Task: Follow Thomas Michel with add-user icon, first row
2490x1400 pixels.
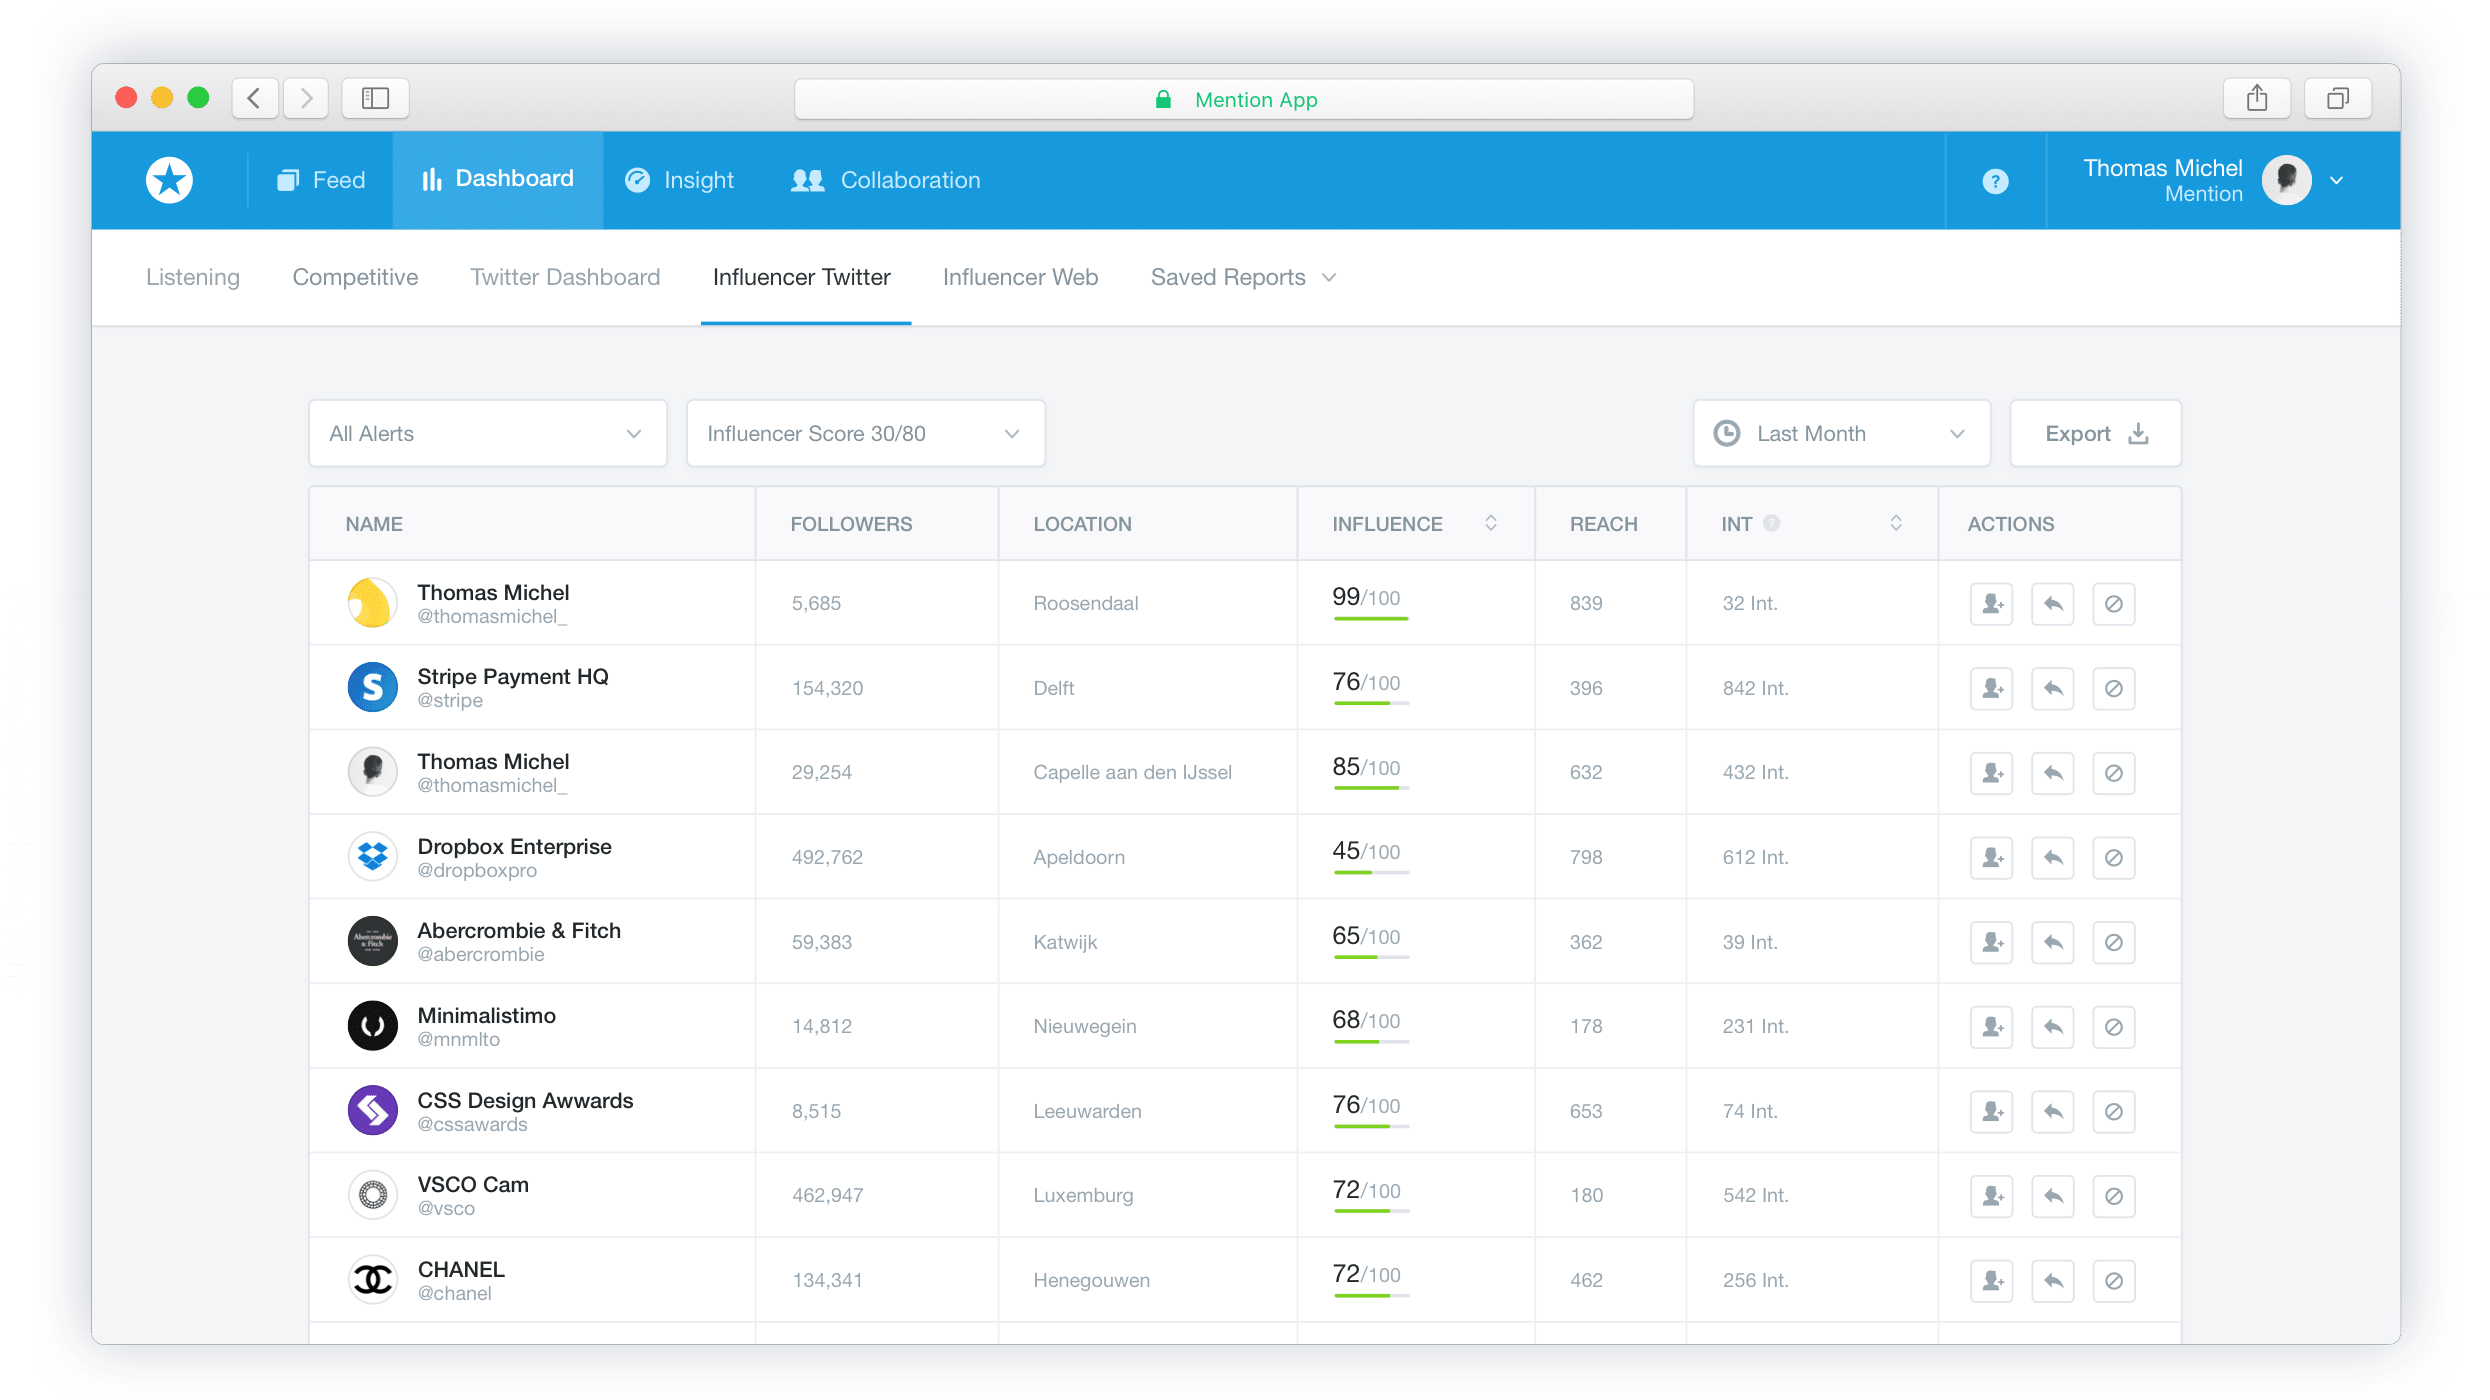Action: pos(1991,604)
